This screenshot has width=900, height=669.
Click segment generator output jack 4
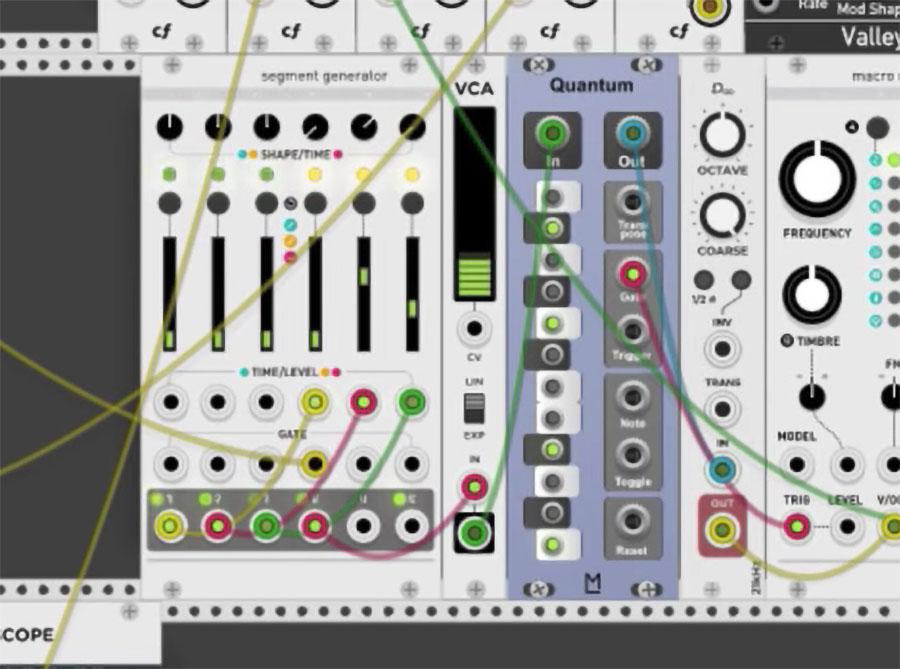[x=314, y=525]
